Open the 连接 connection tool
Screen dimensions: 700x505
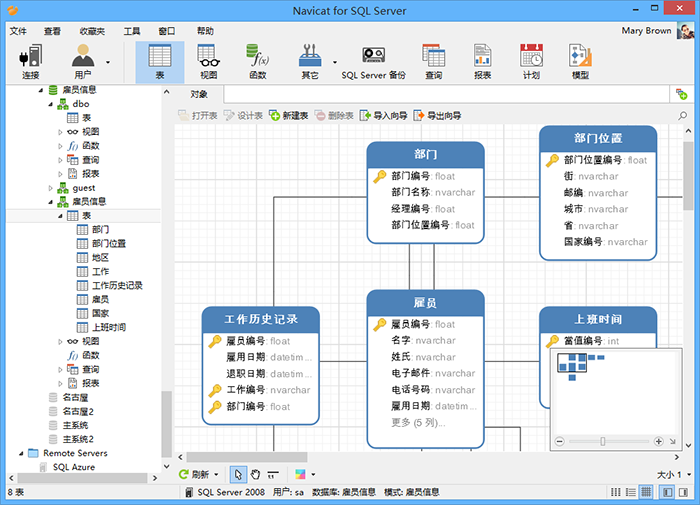pos(30,62)
